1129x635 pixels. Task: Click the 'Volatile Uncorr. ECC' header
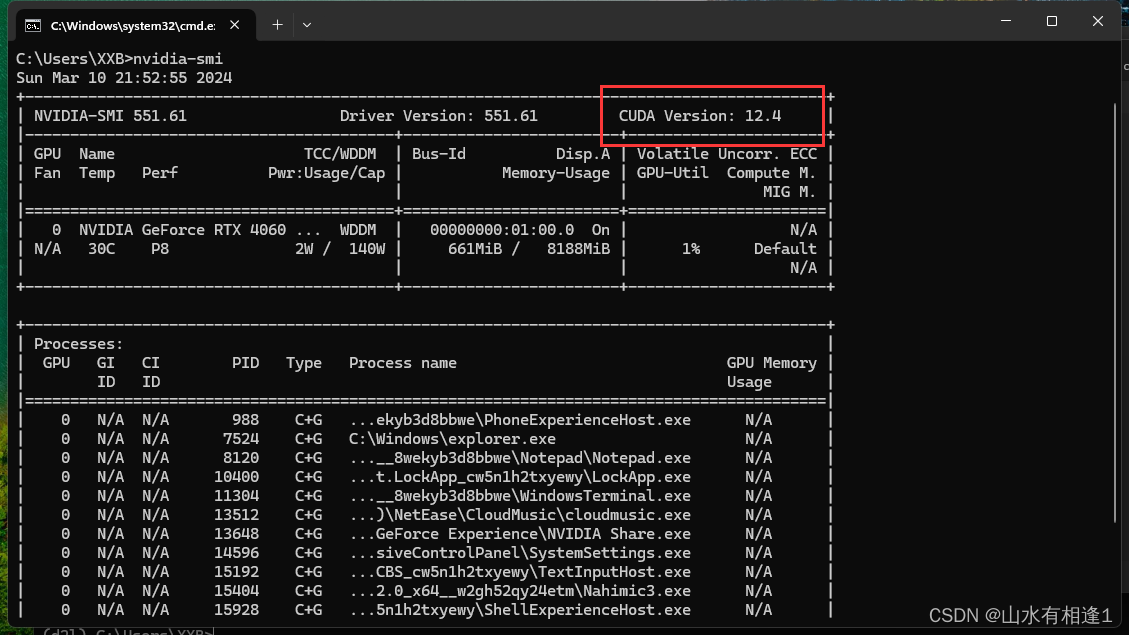pos(727,154)
